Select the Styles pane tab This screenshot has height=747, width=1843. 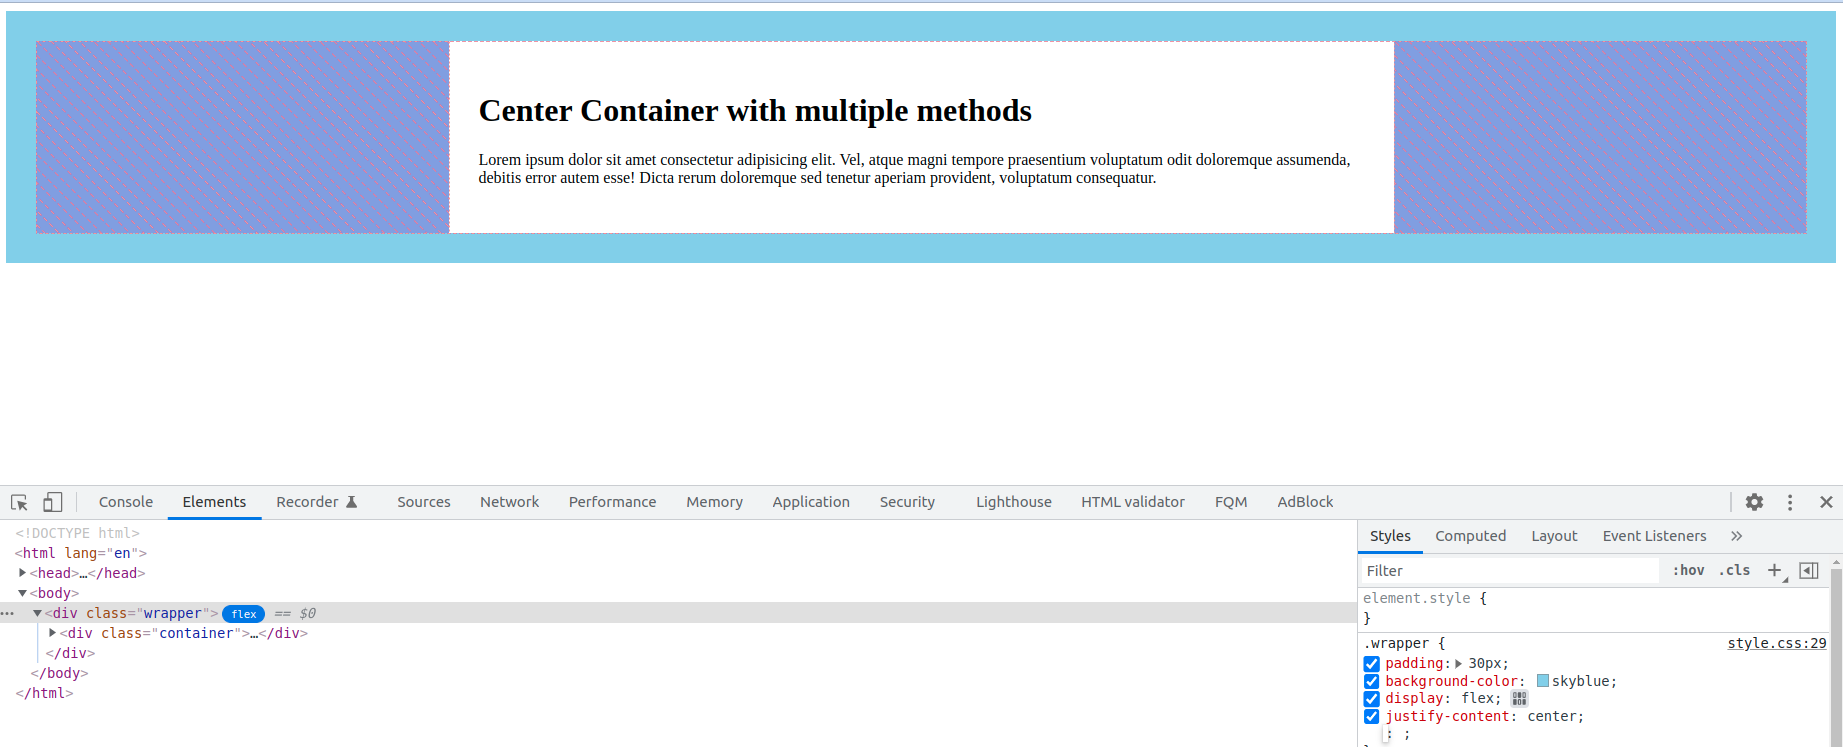[1390, 536]
